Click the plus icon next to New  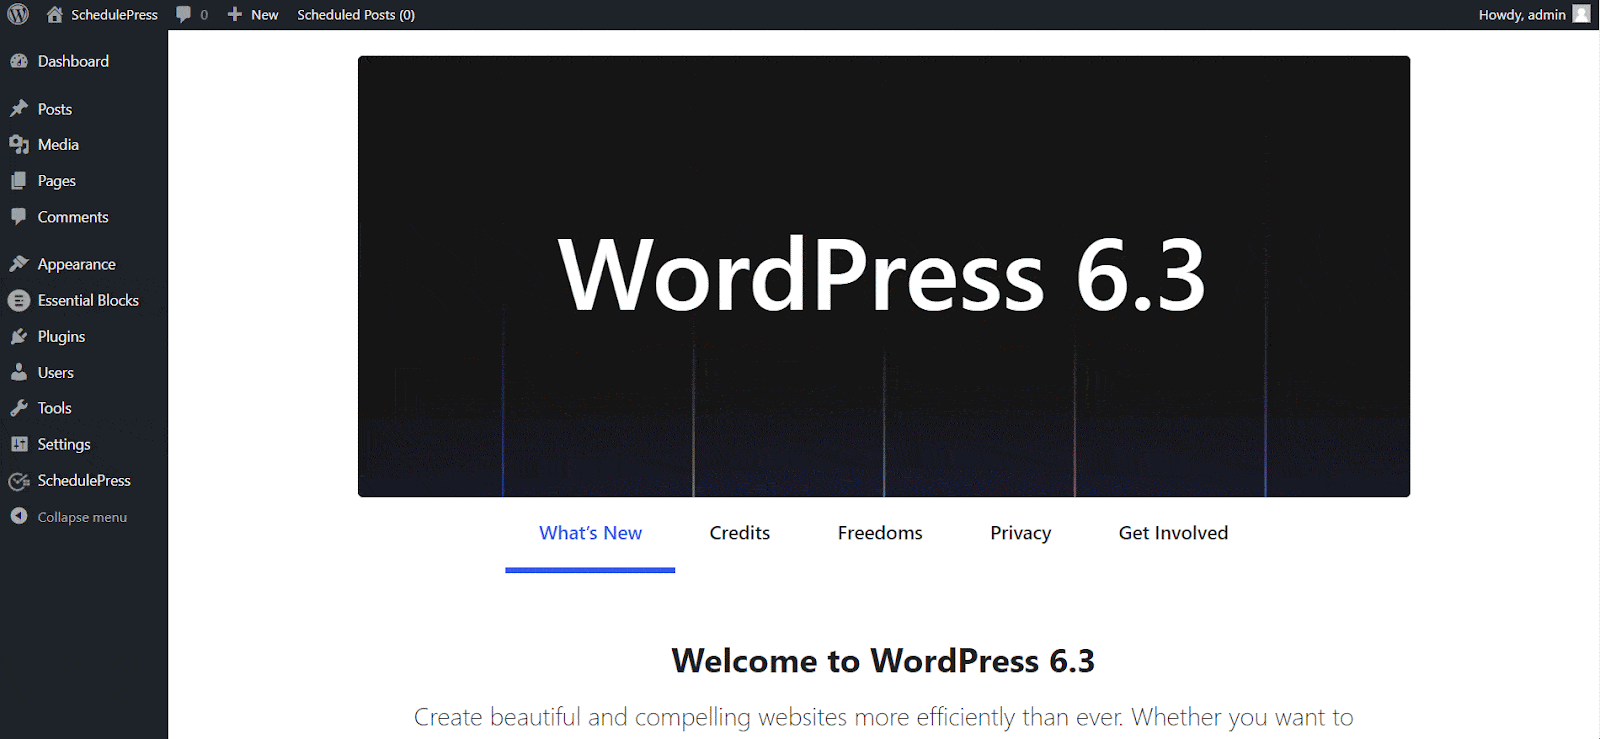(235, 14)
